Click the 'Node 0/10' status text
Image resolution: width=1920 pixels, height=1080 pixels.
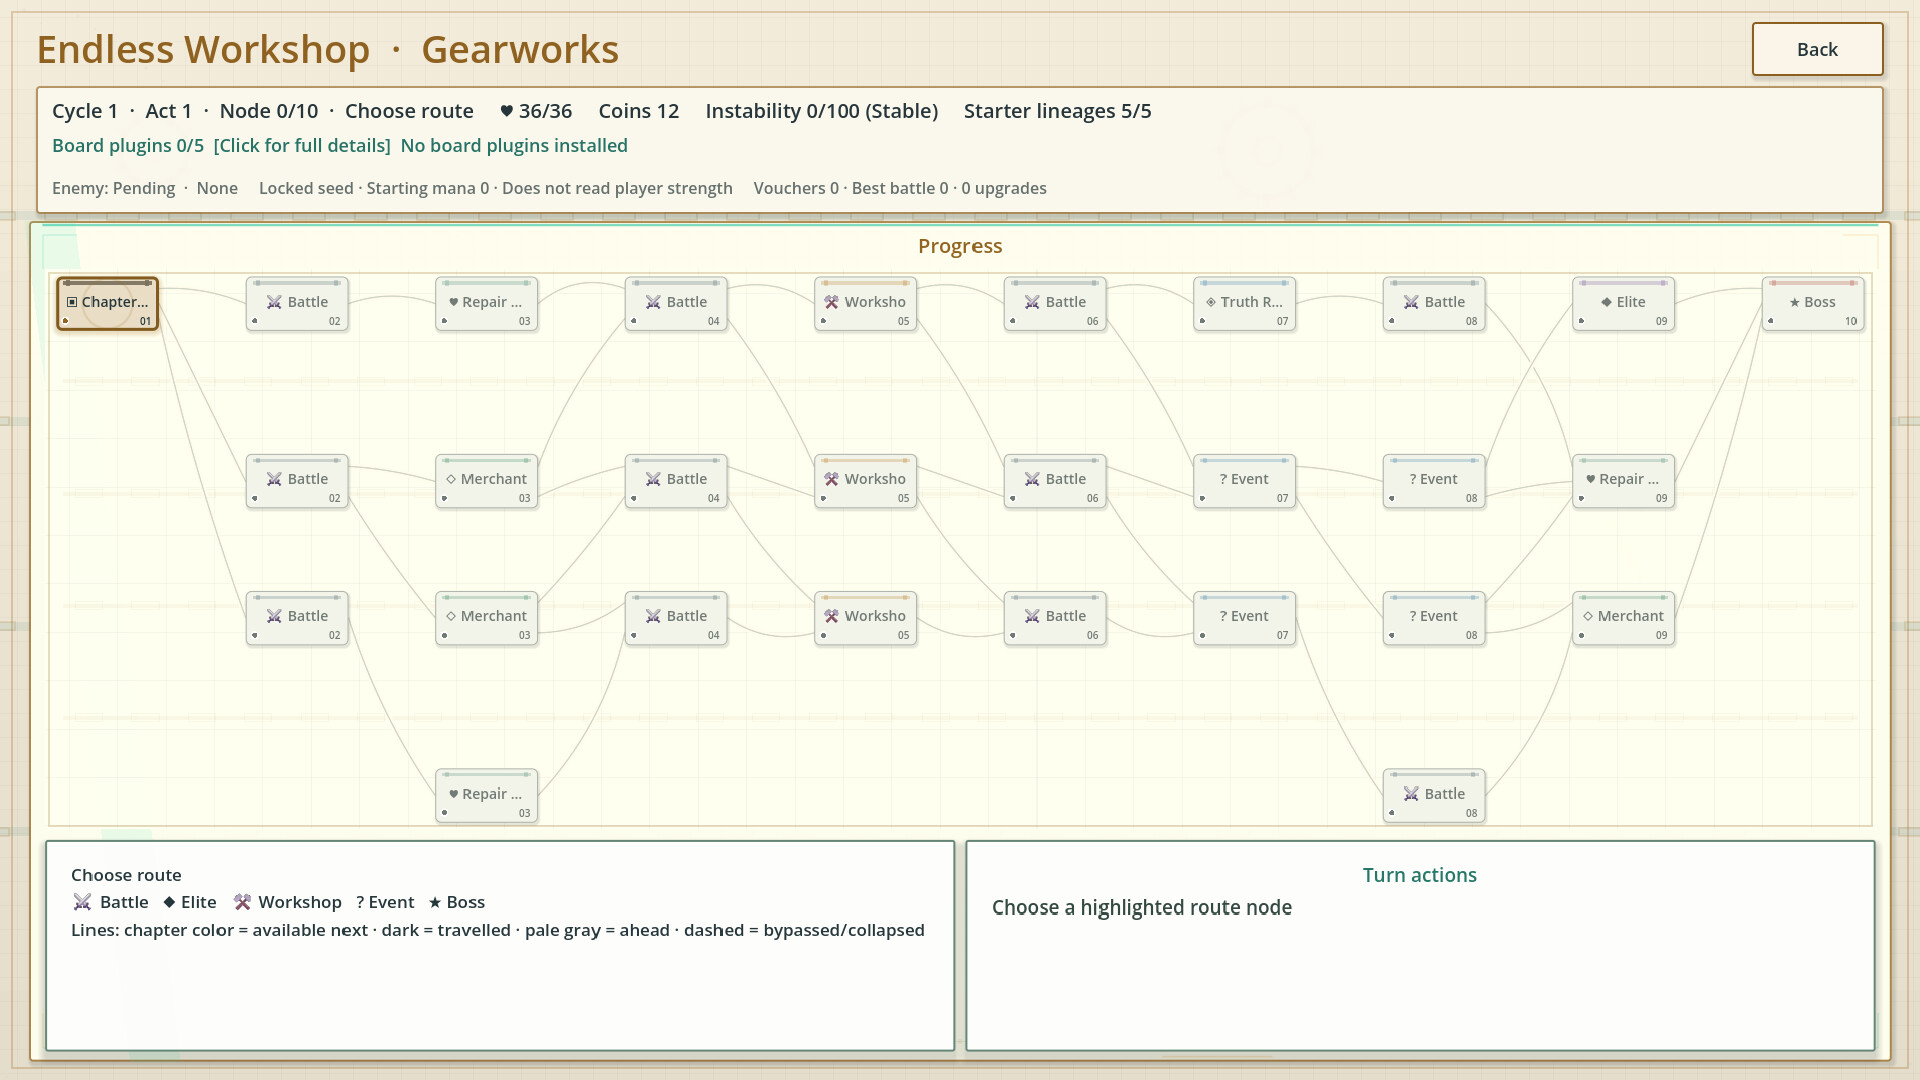(x=268, y=111)
